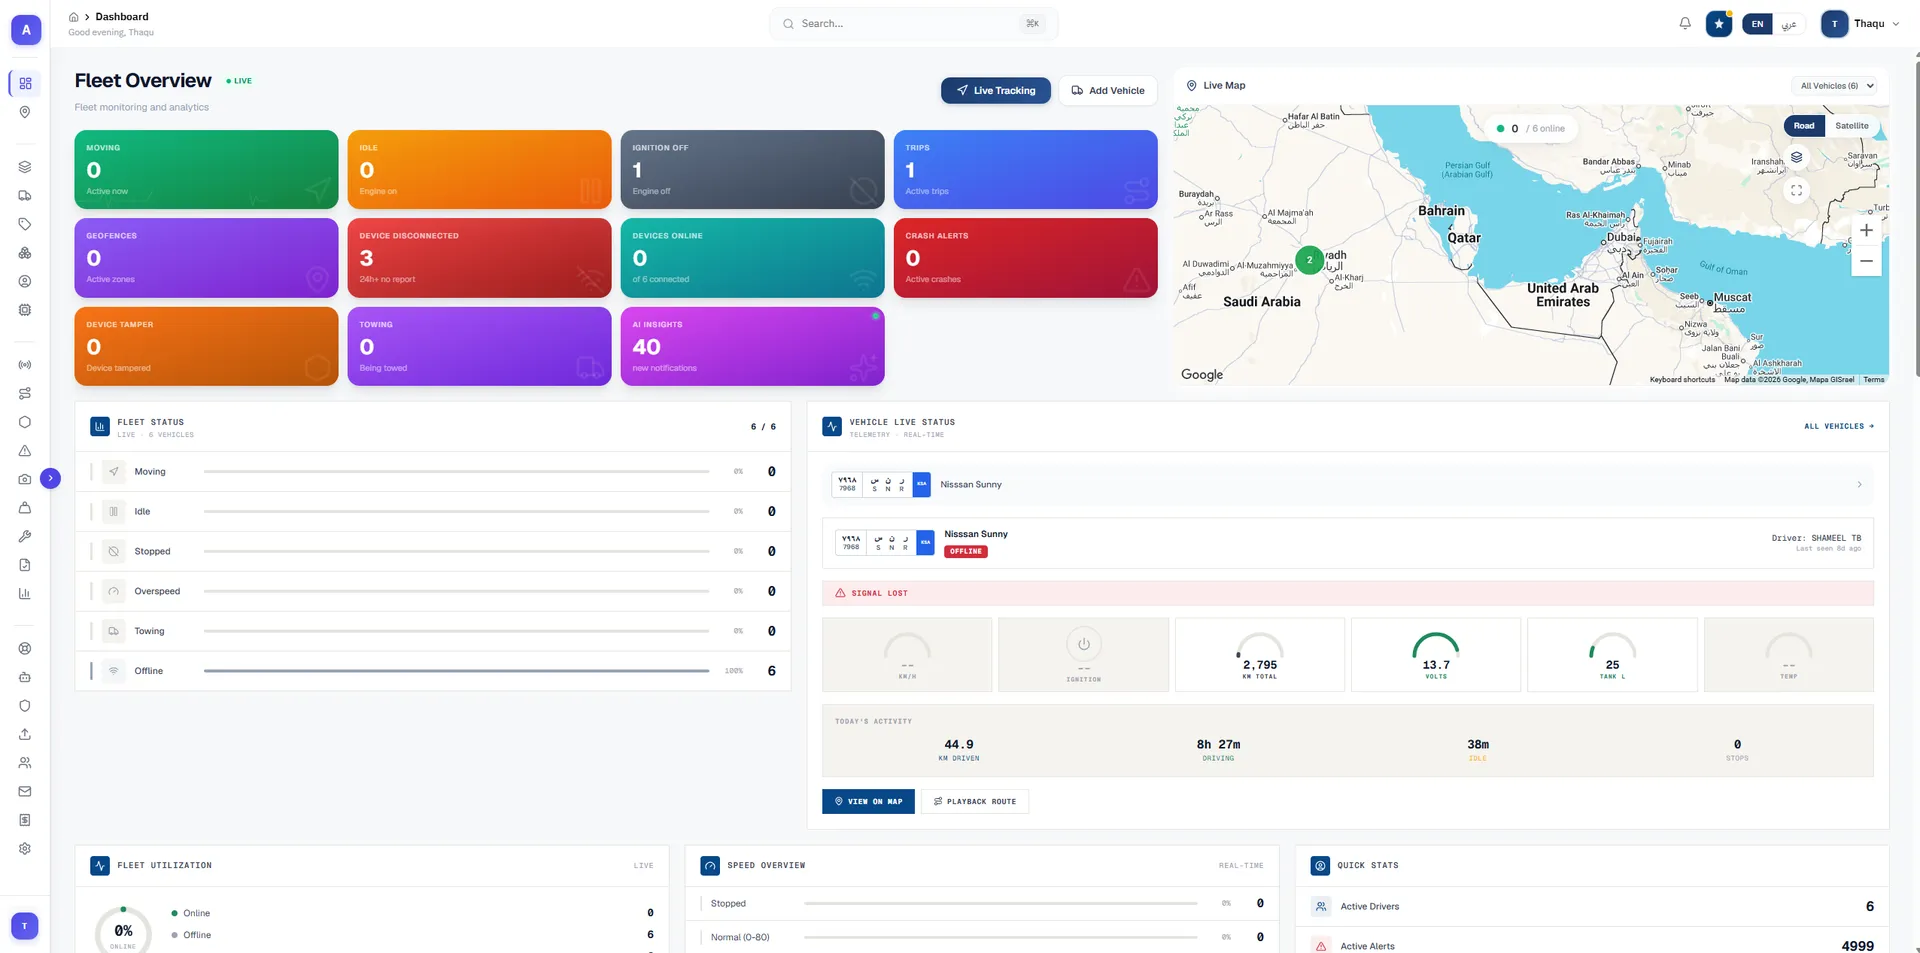The height and width of the screenshot is (953, 1920).
Task: Open the Thaqu user menu
Action: pyautogui.click(x=1861, y=24)
